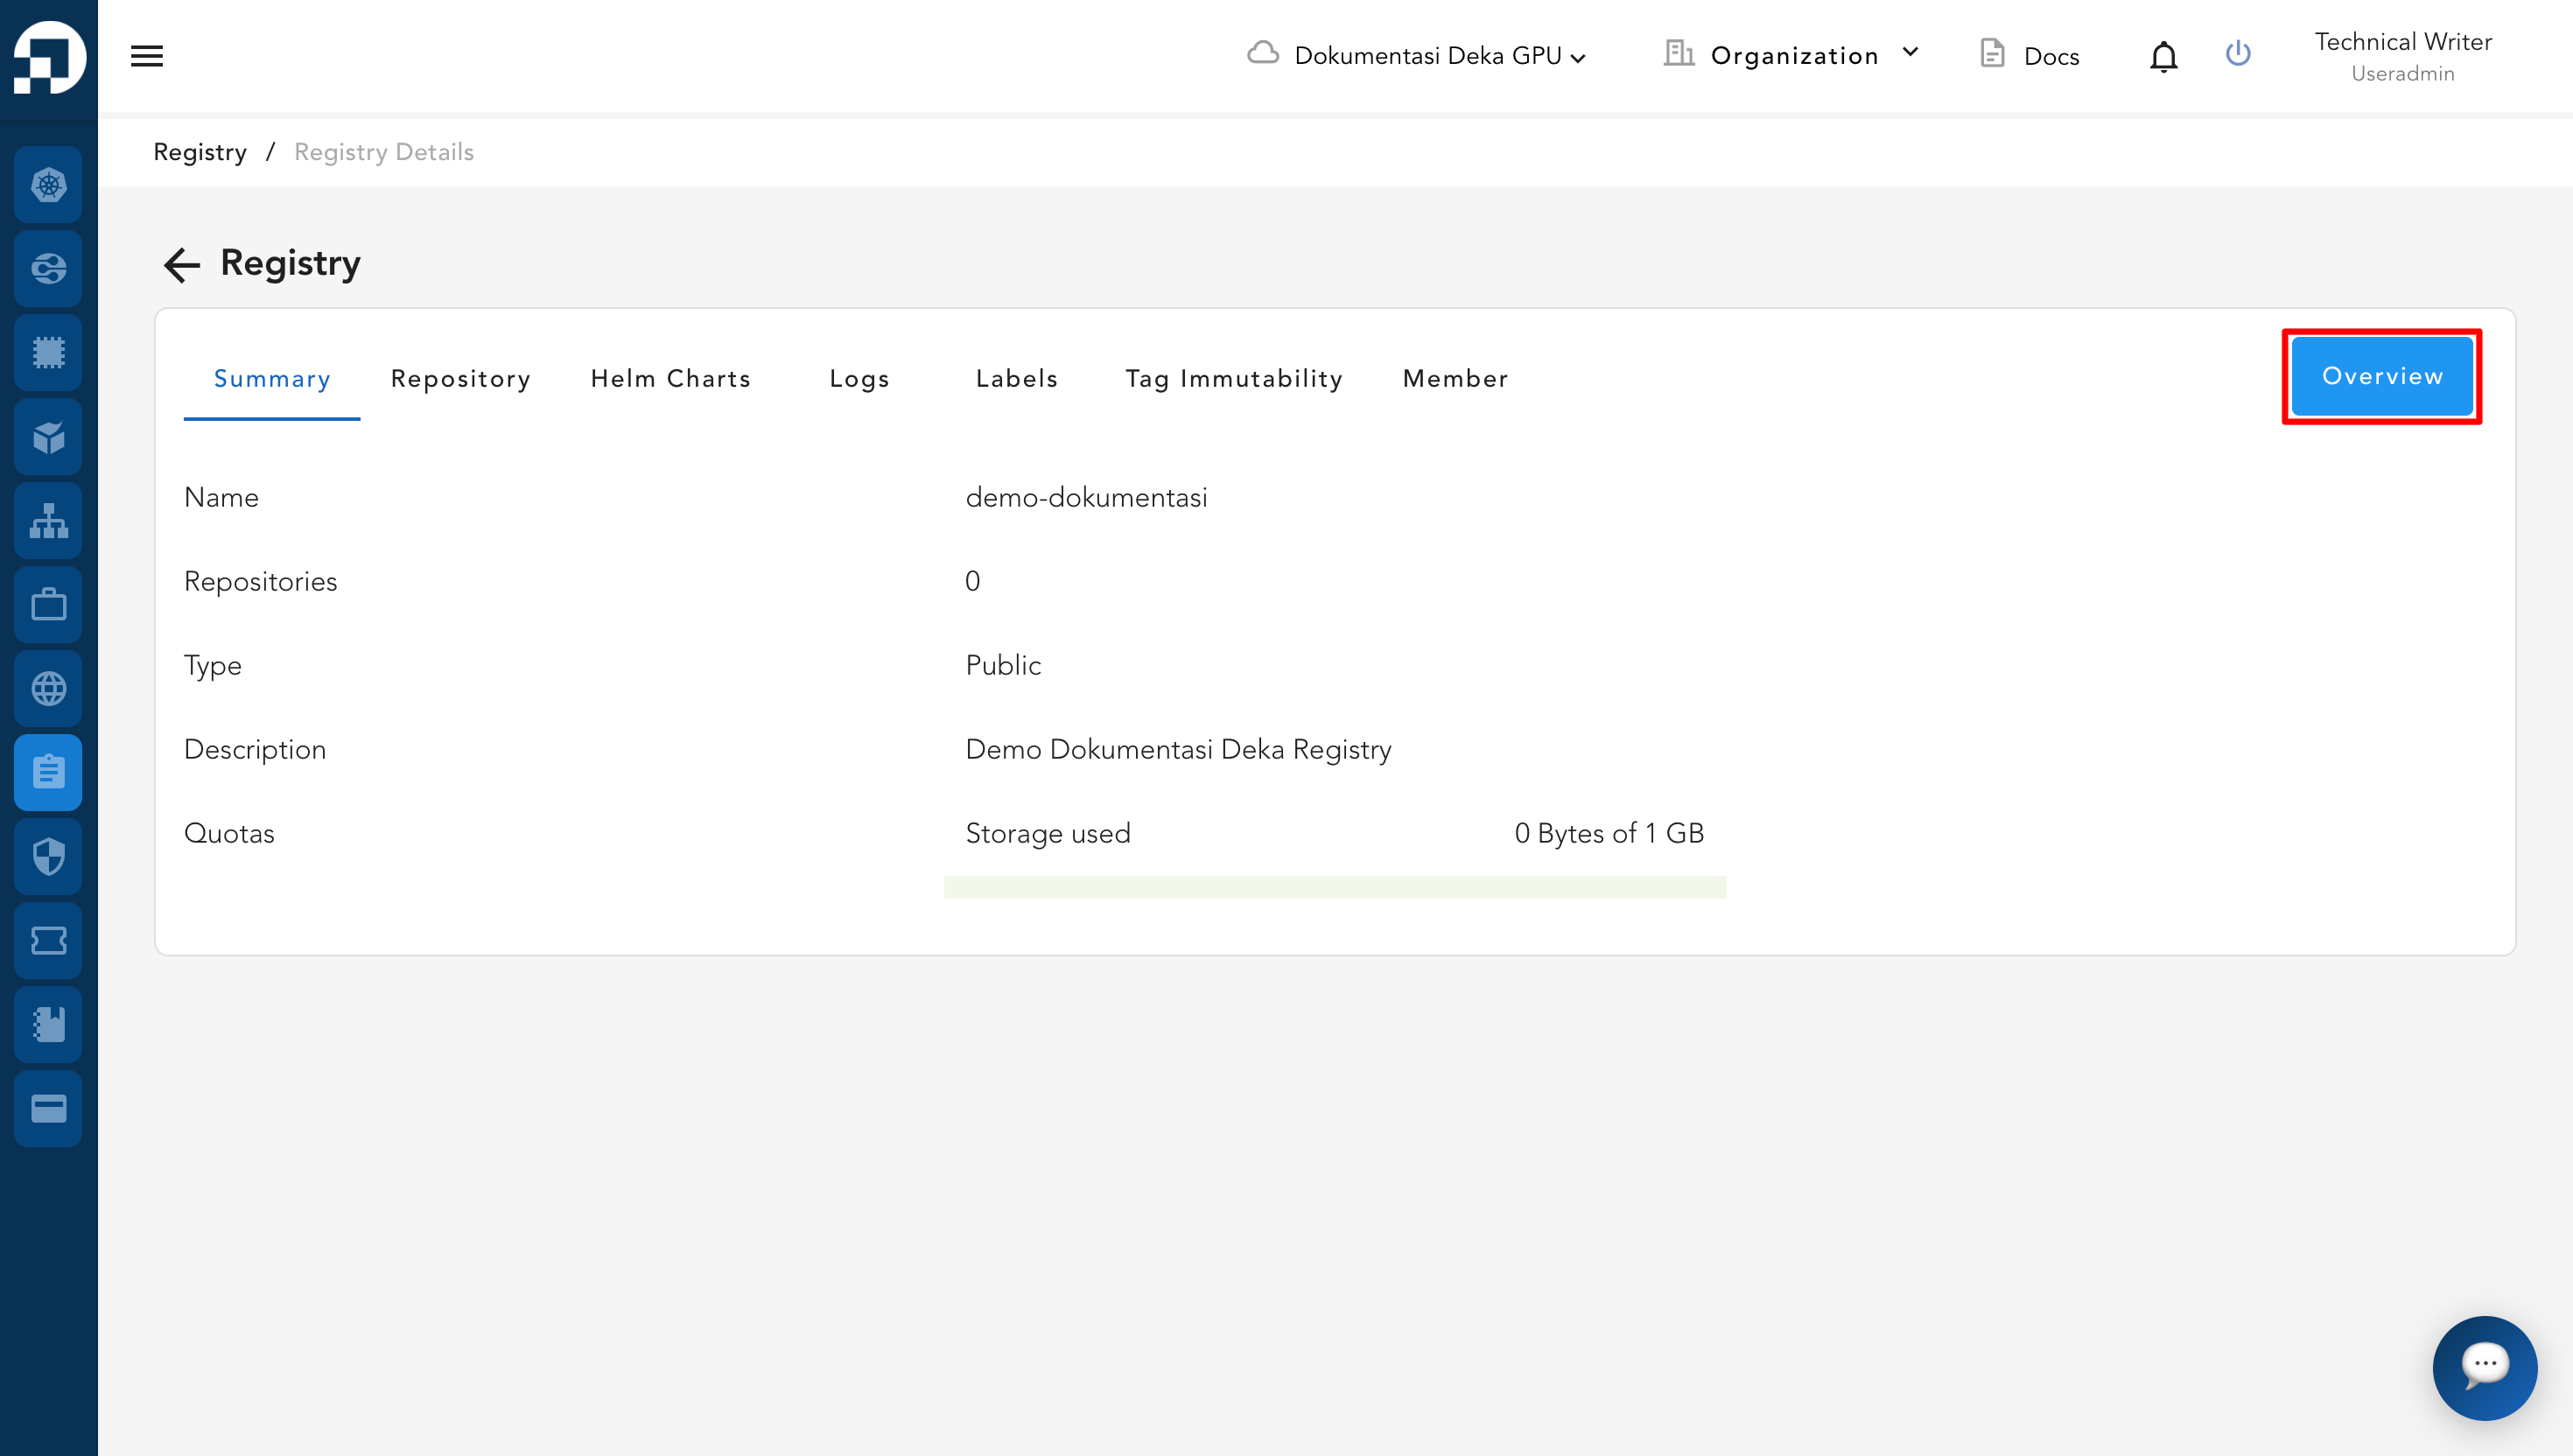Open the shield security sidebar icon

click(x=48, y=857)
